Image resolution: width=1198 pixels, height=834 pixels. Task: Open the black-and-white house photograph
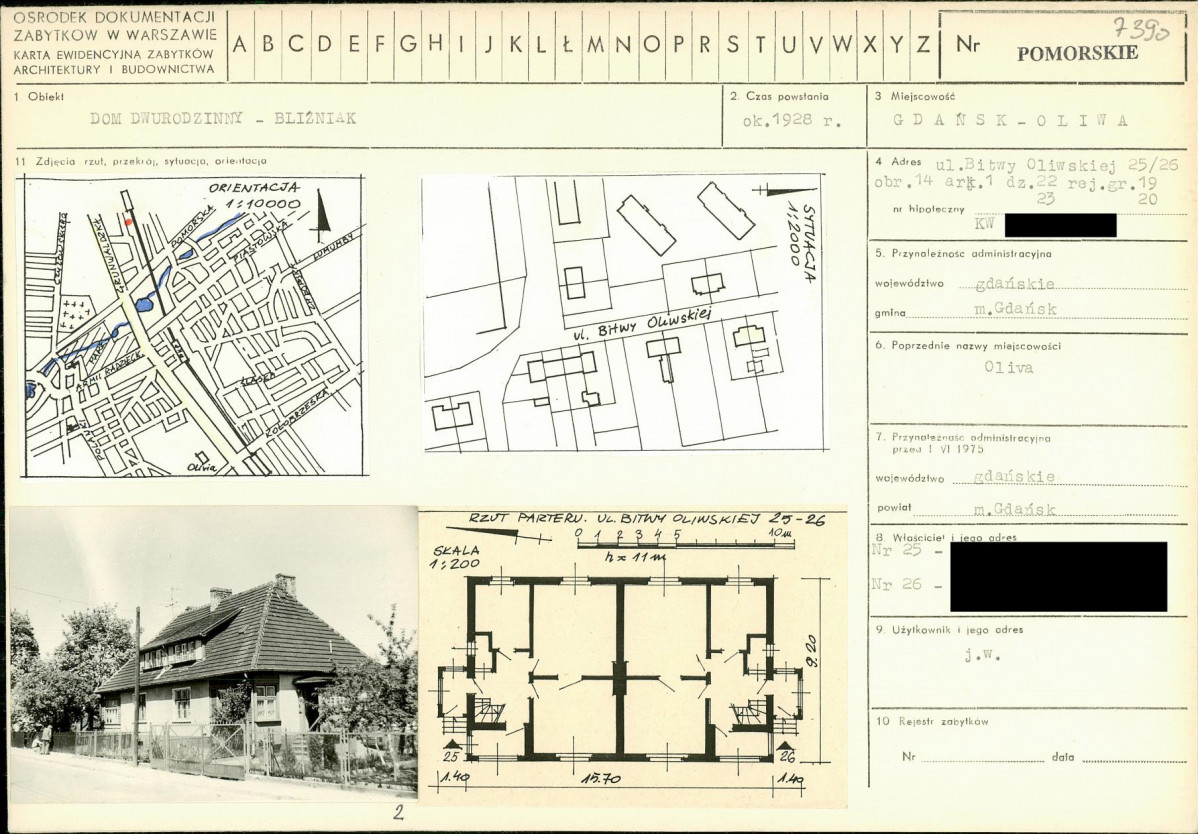(213, 655)
